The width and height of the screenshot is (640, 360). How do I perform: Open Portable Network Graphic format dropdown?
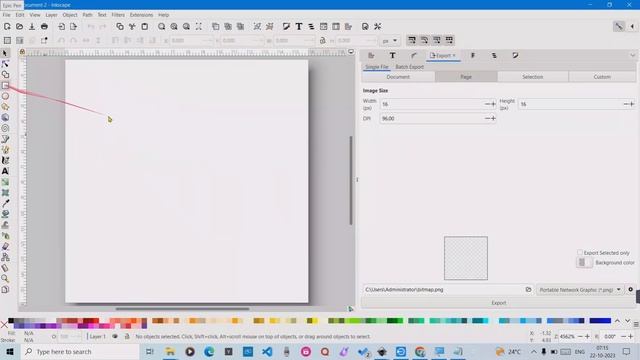pos(580,289)
